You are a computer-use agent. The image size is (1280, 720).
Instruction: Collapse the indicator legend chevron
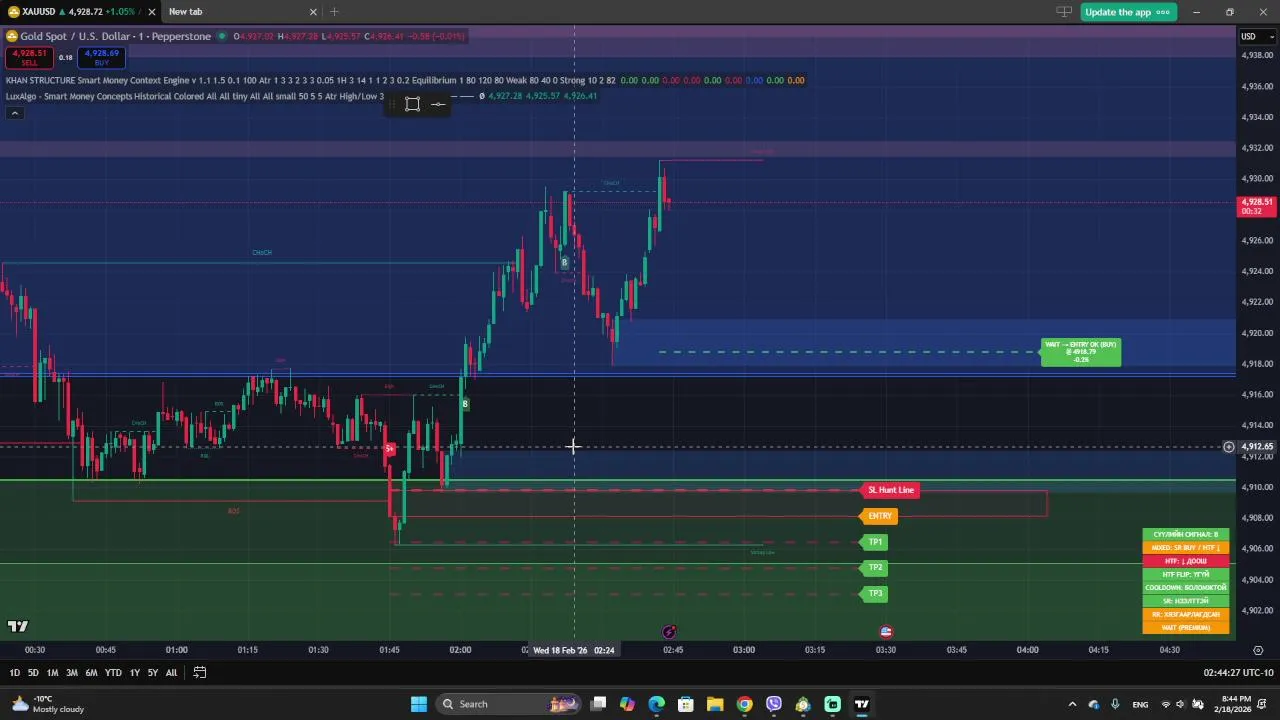(14, 113)
